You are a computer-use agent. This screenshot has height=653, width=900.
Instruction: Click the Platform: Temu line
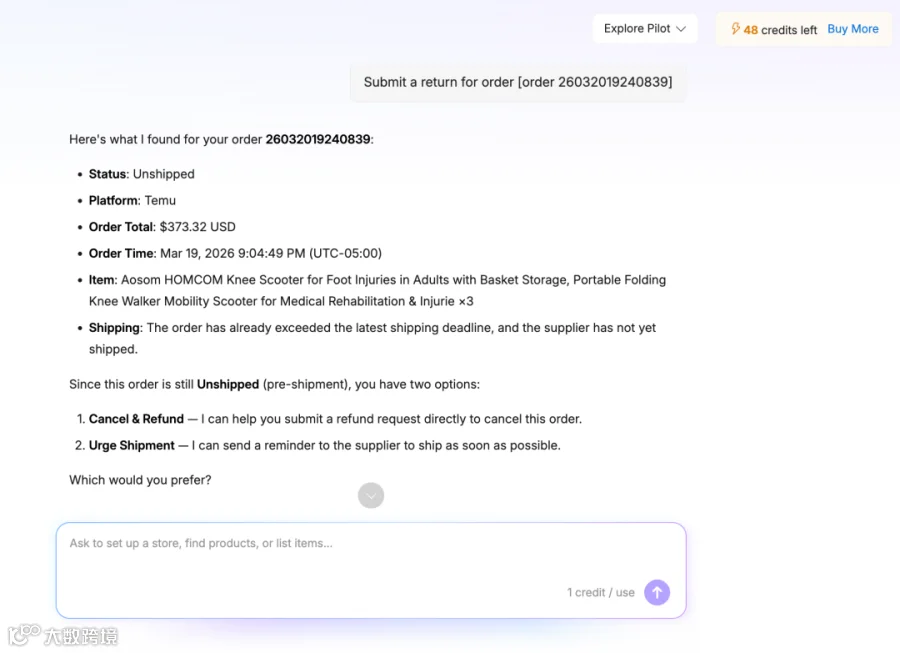click(132, 200)
